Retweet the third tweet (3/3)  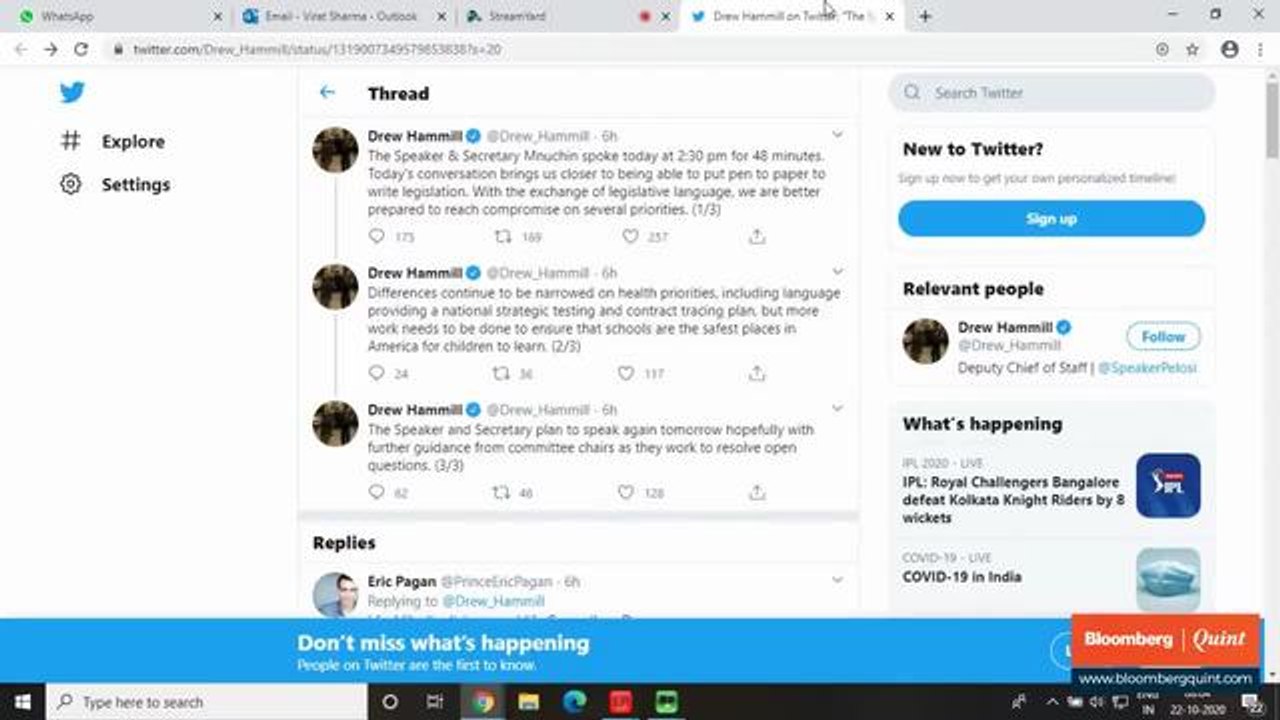tap(501, 492)
